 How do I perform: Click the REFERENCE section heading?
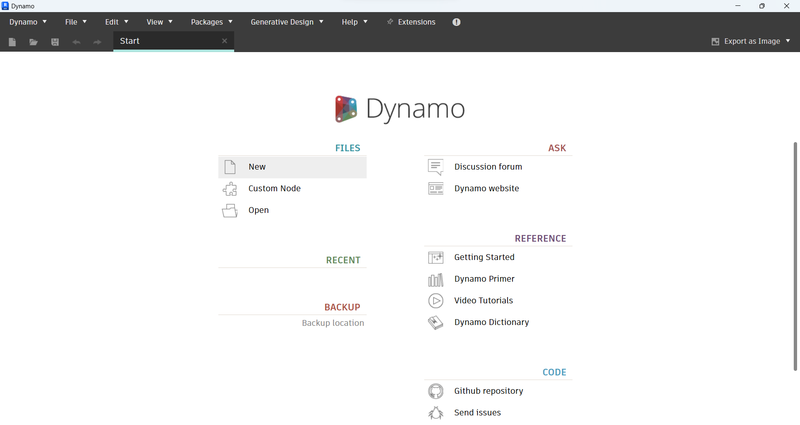pos(540,239)
